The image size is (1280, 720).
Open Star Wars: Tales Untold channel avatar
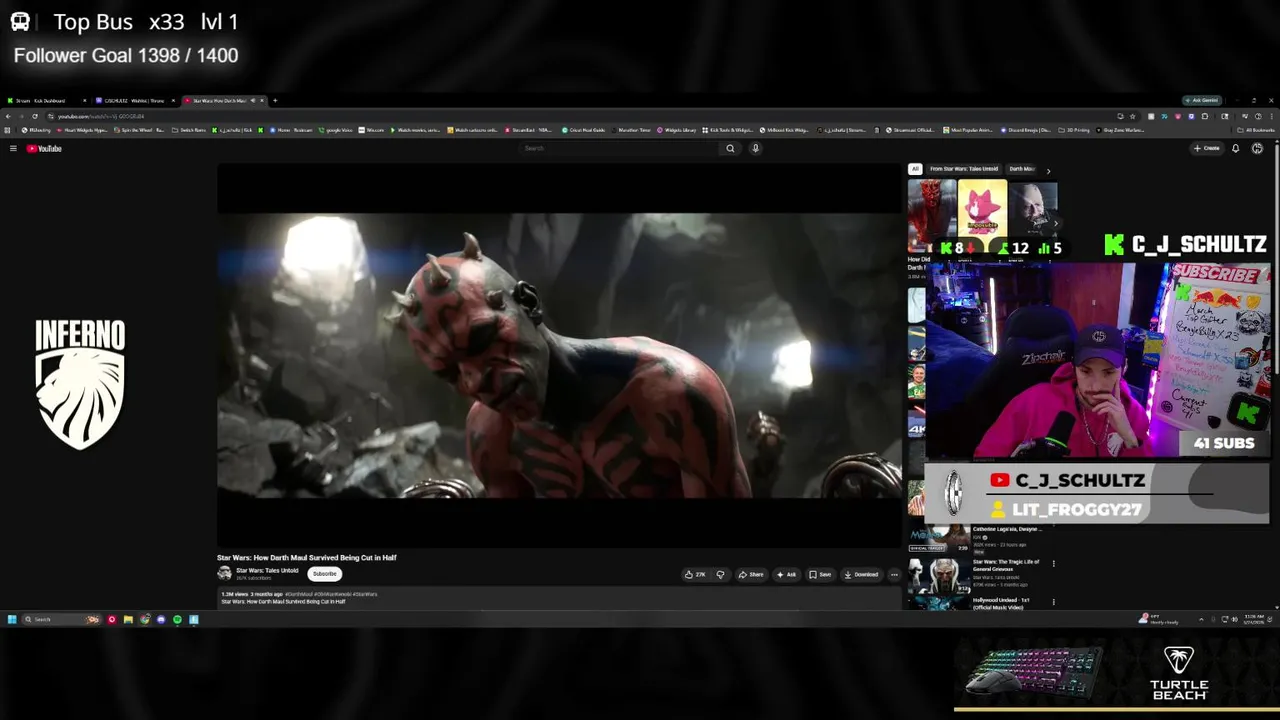click(225, 573)
